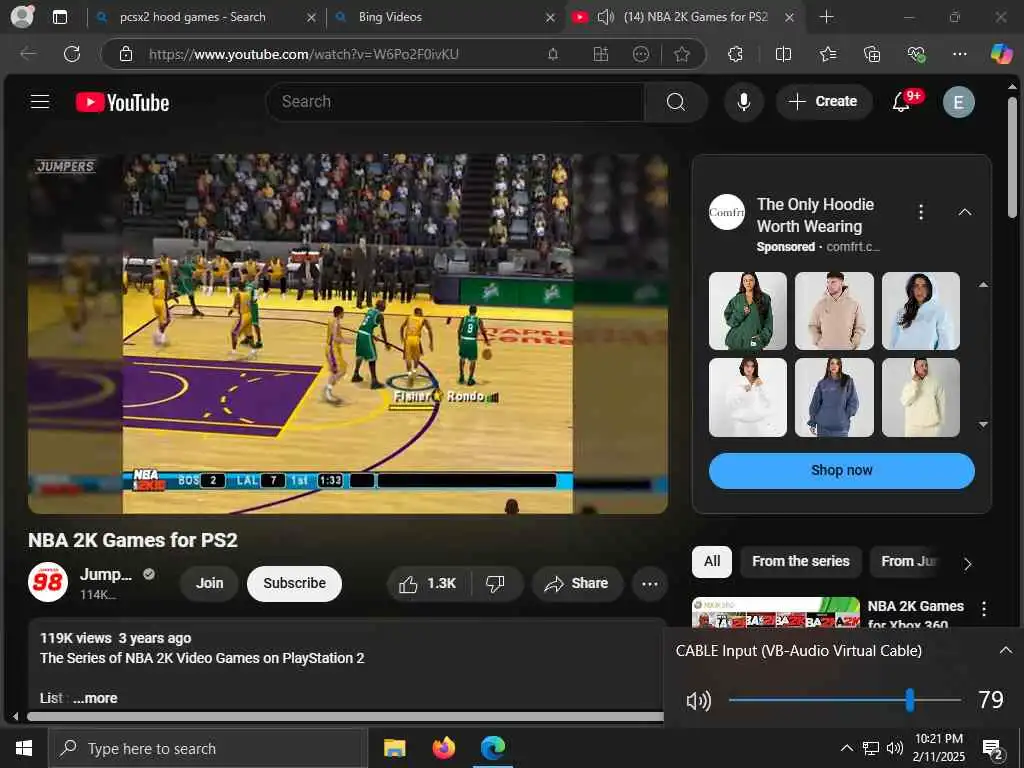The width and height of the screenshot is (1024, 768).
Task: Dislike the video with thumbs down
Action: pos(495,583)
